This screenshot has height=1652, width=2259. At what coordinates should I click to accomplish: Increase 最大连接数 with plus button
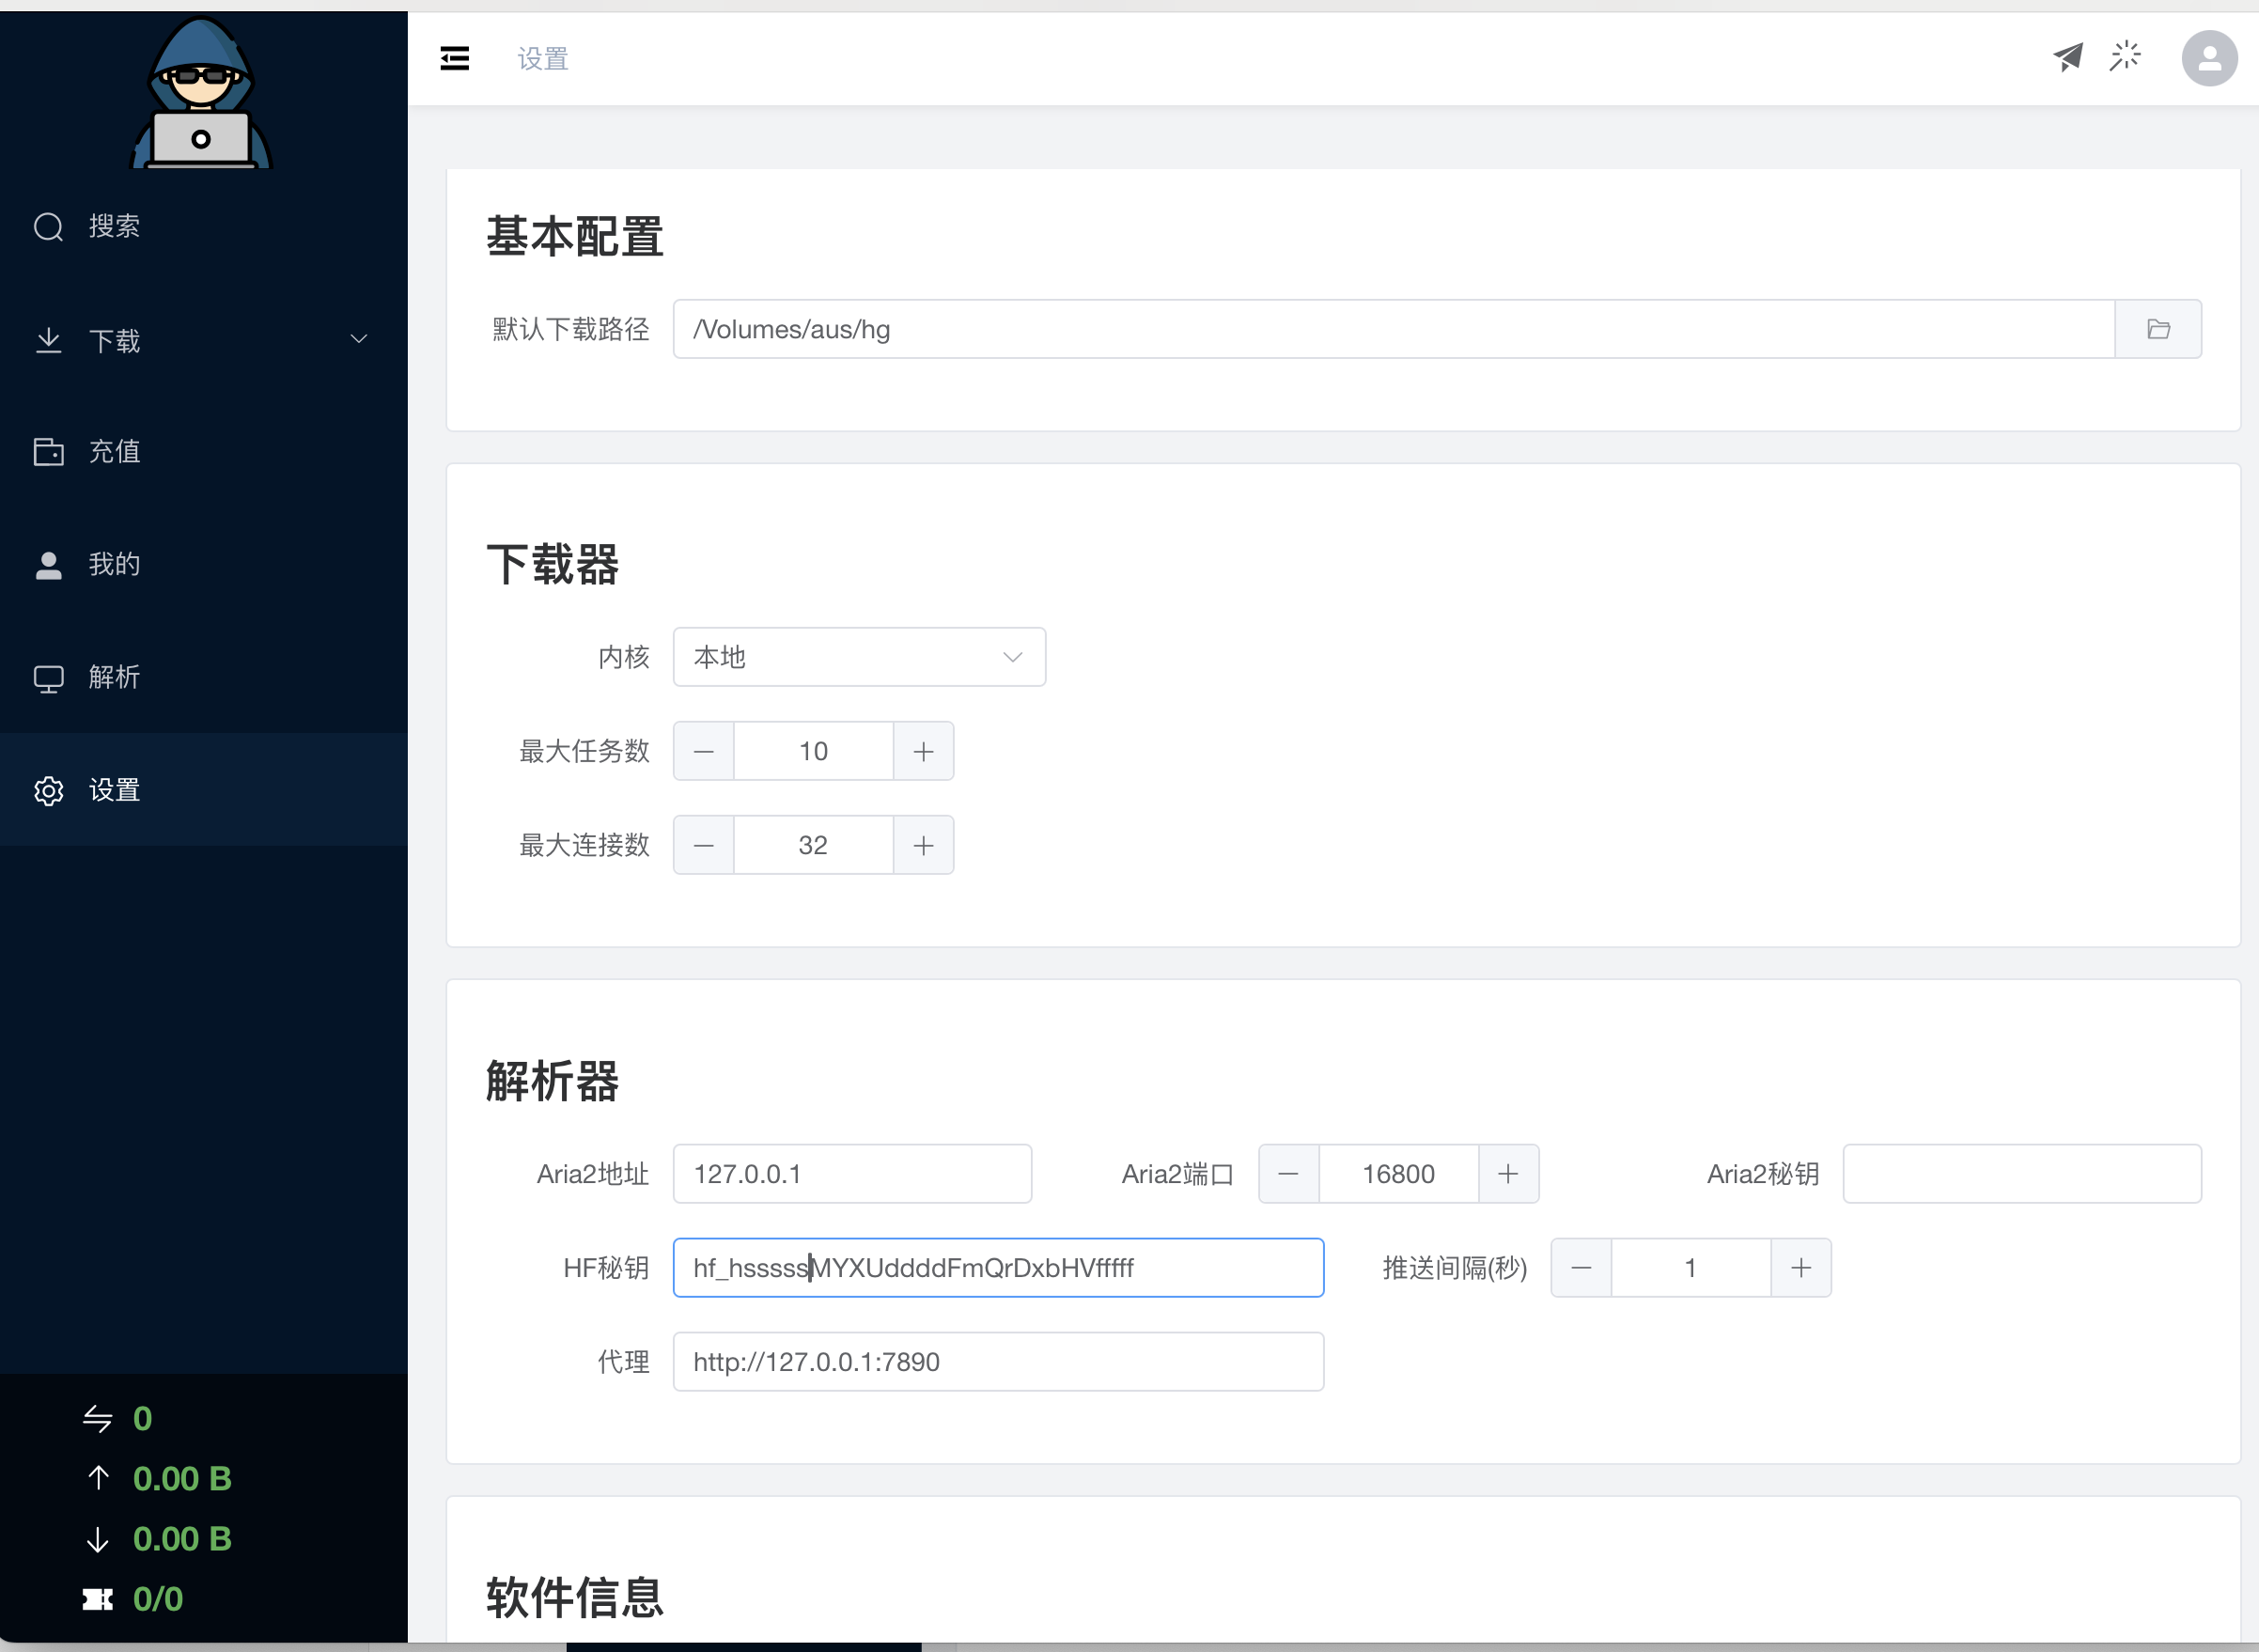click(x=923, y=846)
